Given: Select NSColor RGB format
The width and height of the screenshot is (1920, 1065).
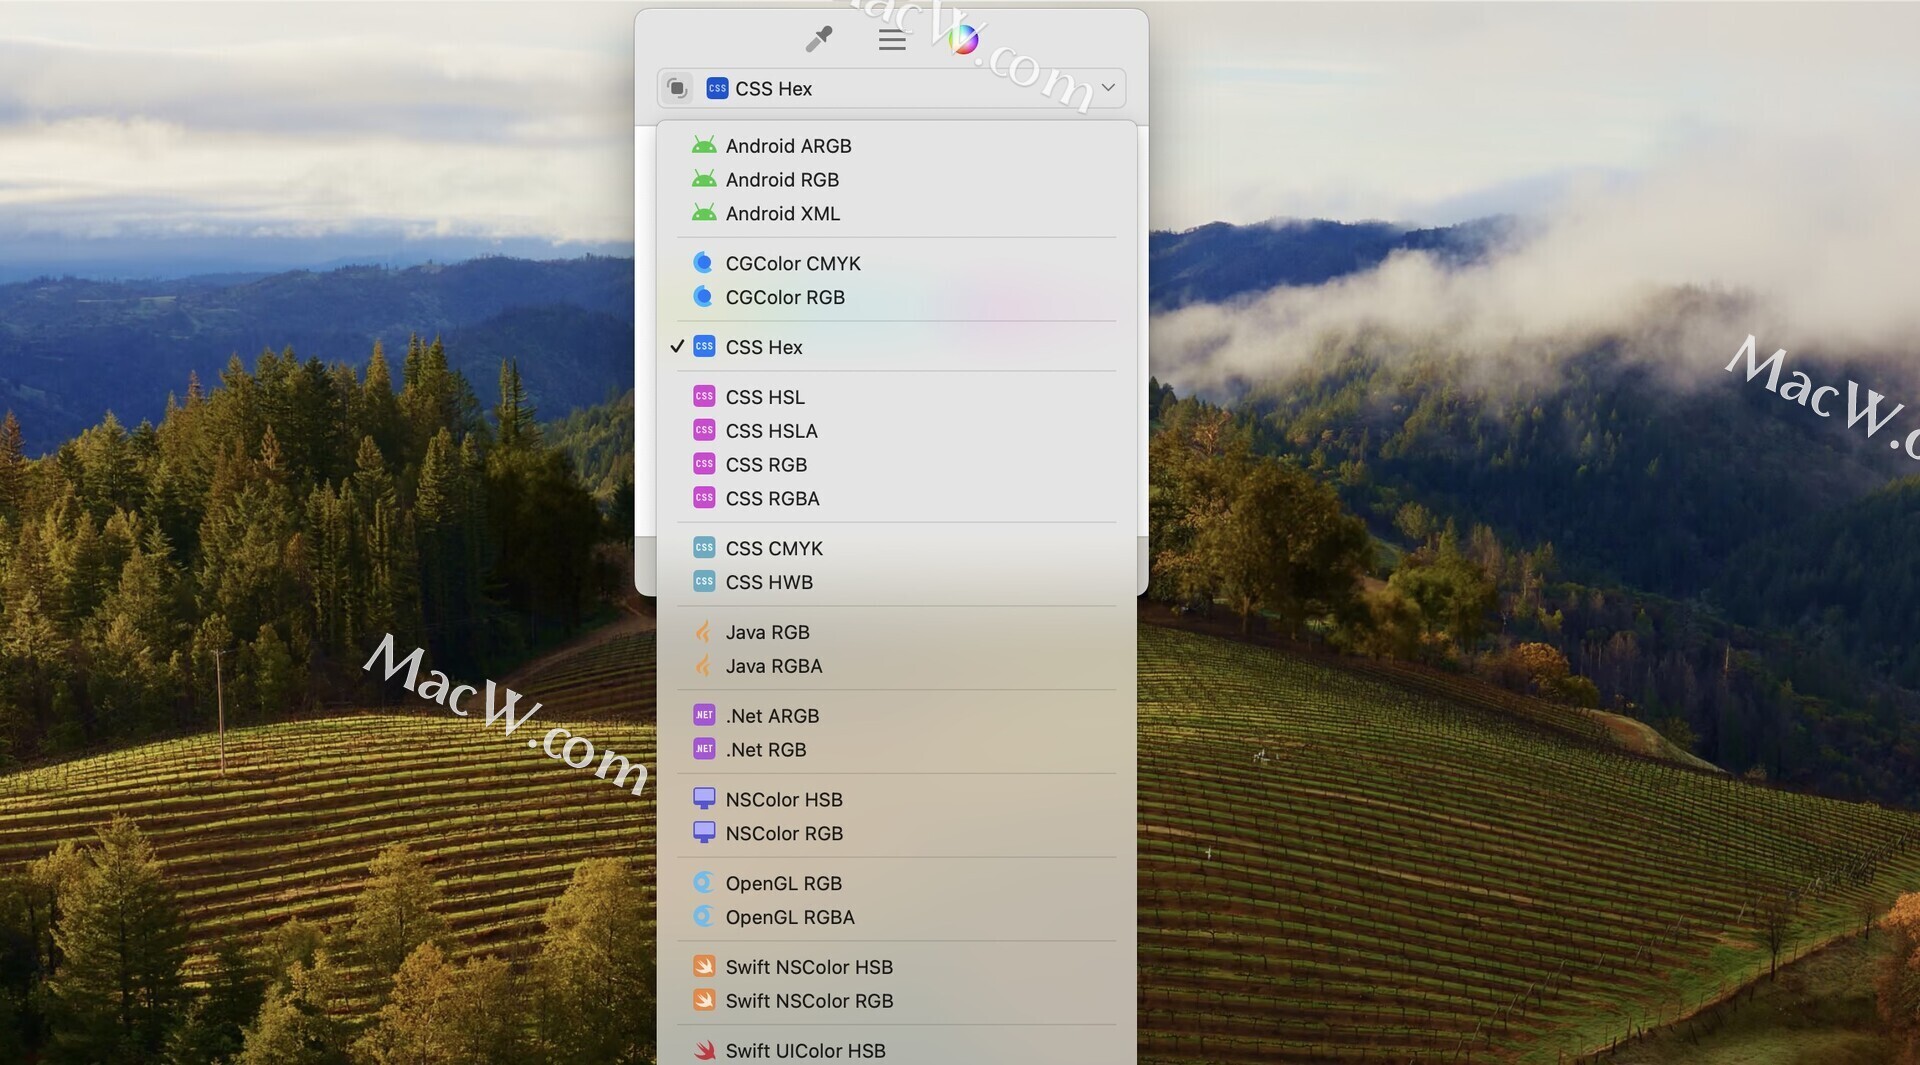Looking at the screenshot, I should coord(896,834).
